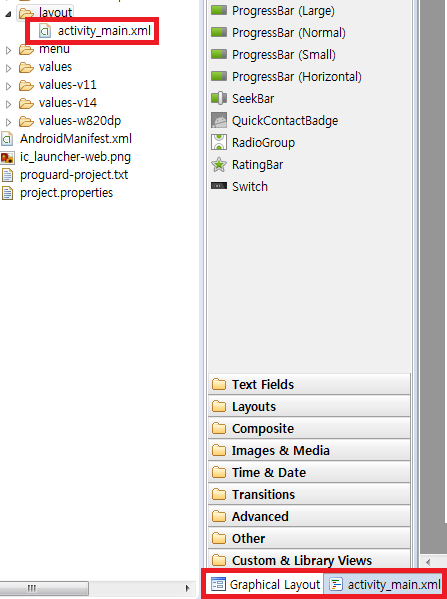Switch to the Graphical Layout tab
The image size is (447, 599).
click(x=265, y=584)
